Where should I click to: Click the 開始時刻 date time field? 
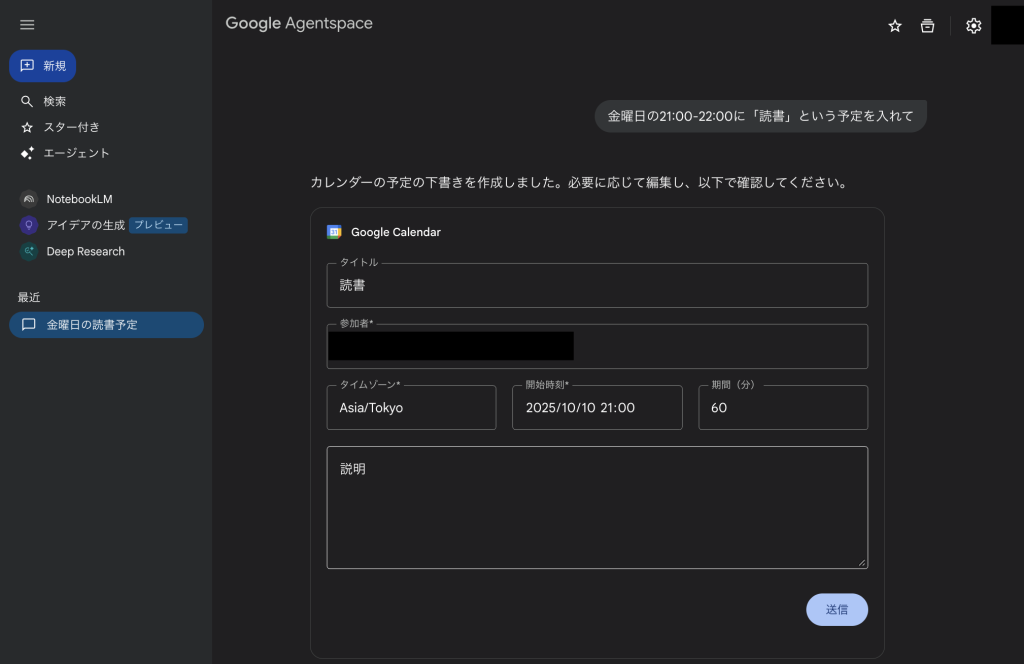[x=597, y=408]
